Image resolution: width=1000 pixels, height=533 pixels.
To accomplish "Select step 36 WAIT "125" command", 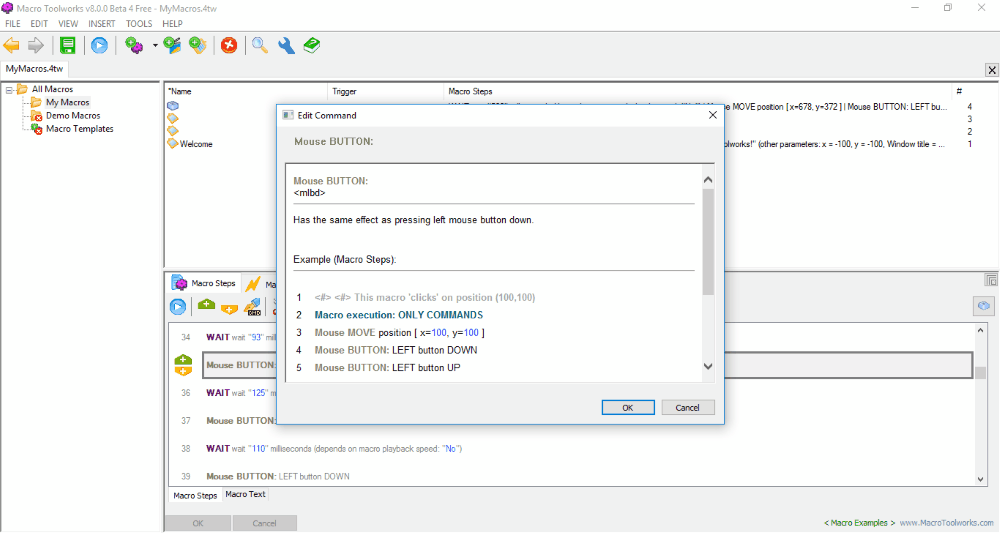I will pyautogui.click(x=240, y=393).
